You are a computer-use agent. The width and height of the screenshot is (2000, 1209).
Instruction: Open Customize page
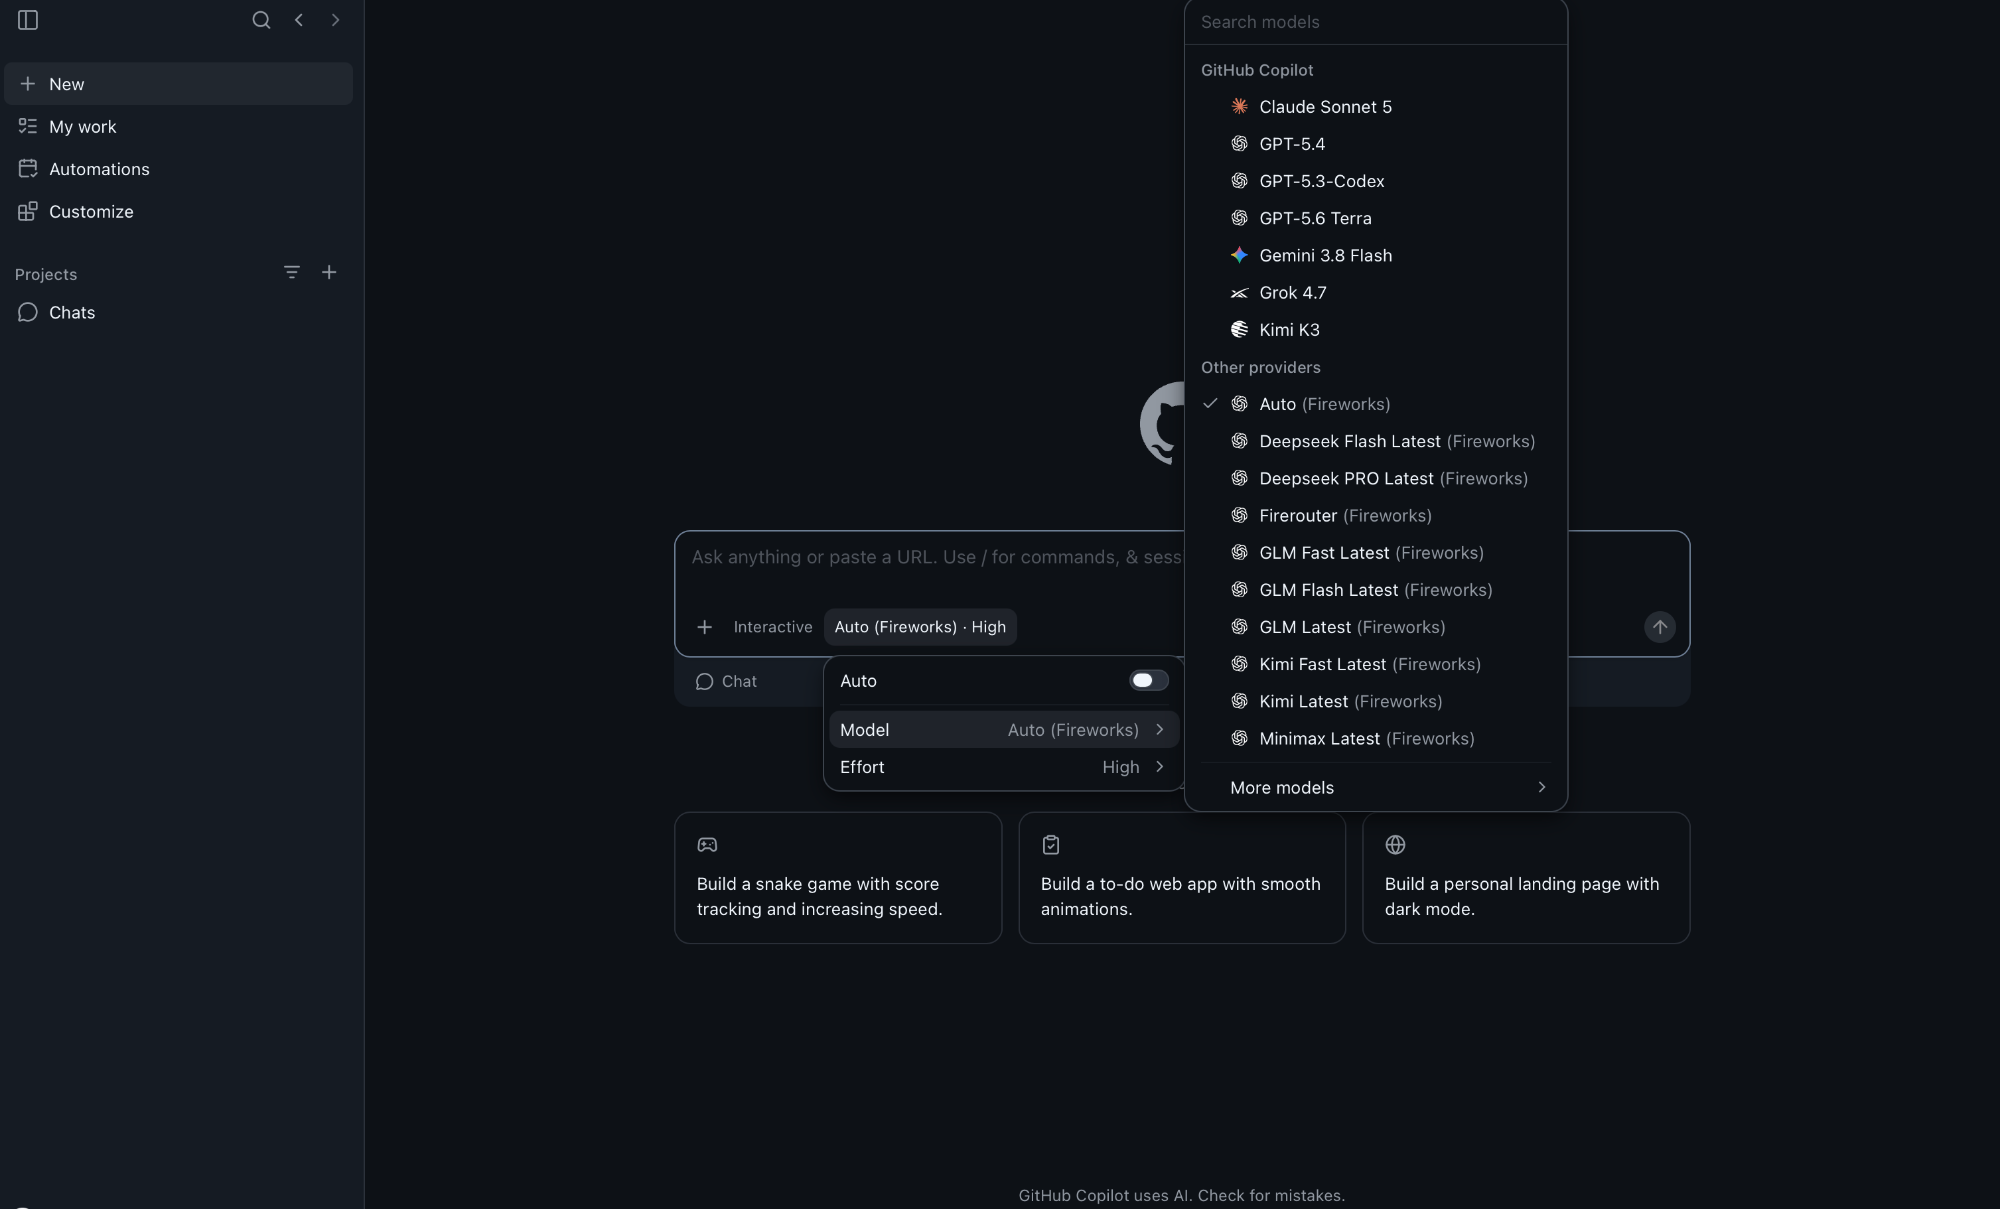(x=179, y=211)
